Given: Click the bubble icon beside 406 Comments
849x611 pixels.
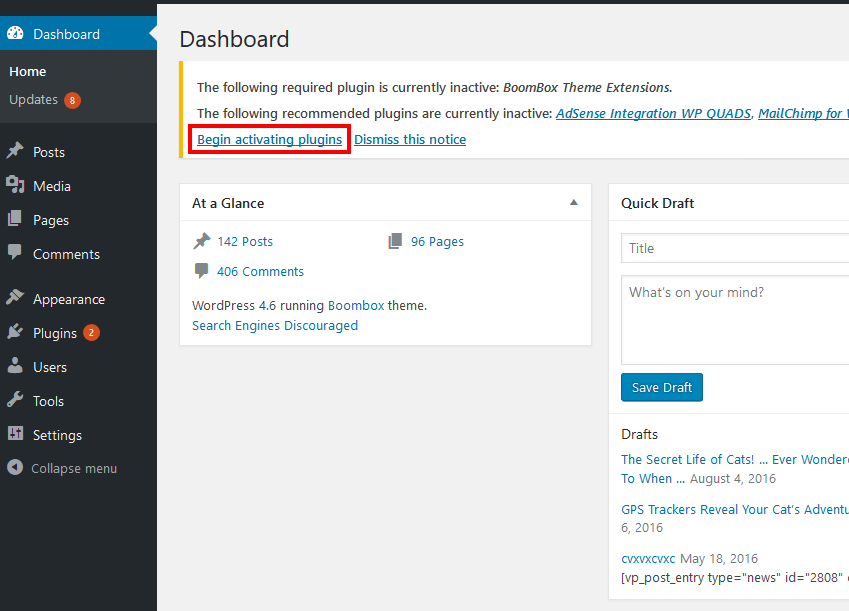Looking at the screenshot, I should coord(201,271).
